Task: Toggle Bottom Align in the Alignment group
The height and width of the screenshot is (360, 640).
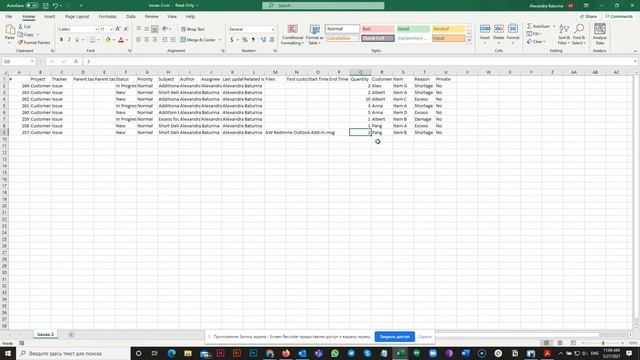Action: (155, 29)
